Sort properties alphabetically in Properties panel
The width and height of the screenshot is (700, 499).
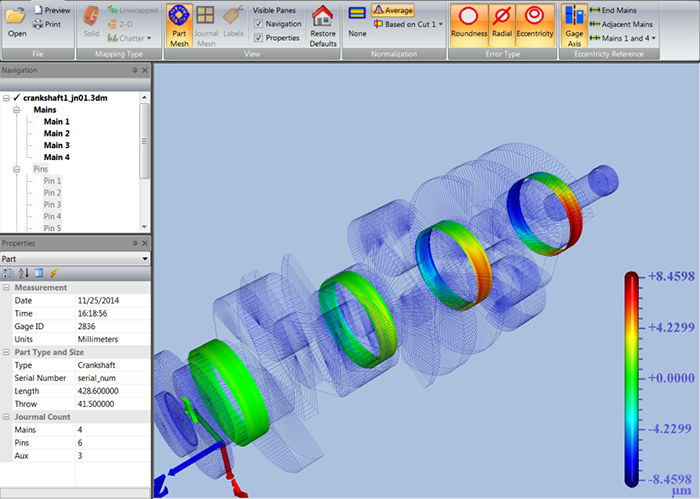pyautogui.click(x=23, y=273)
